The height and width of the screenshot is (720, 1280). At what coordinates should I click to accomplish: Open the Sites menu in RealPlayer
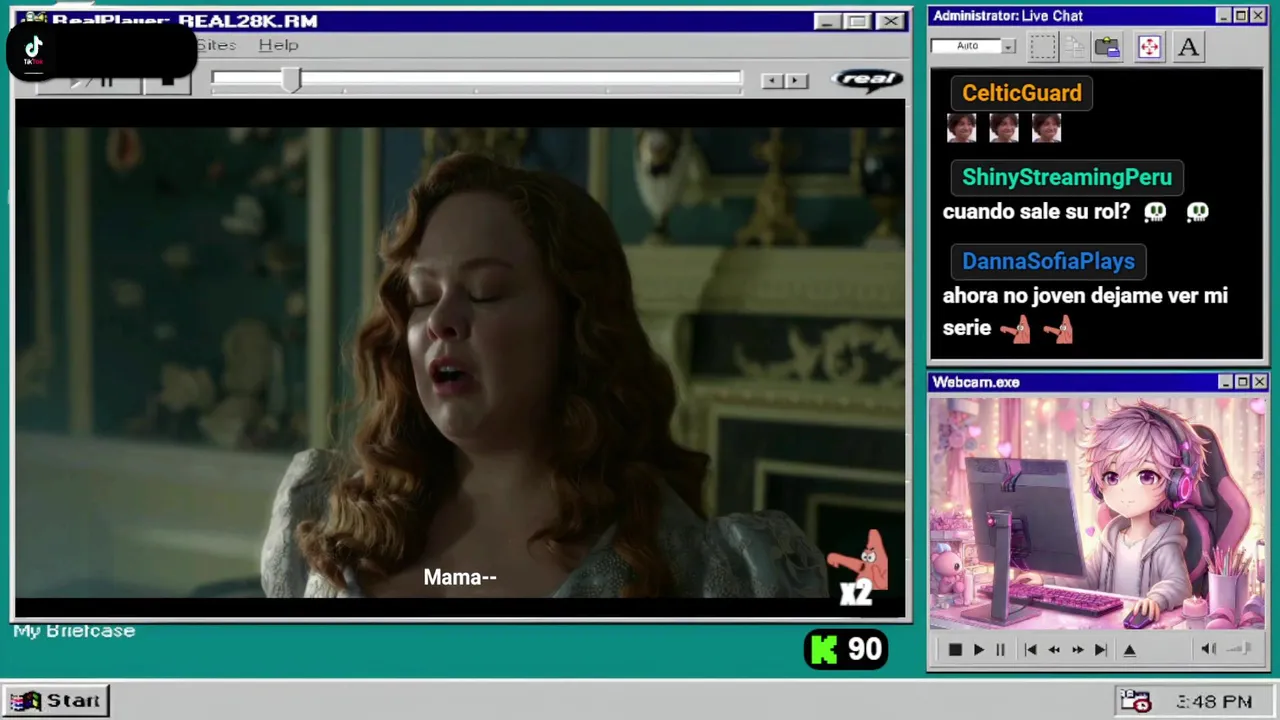point(216,45)
